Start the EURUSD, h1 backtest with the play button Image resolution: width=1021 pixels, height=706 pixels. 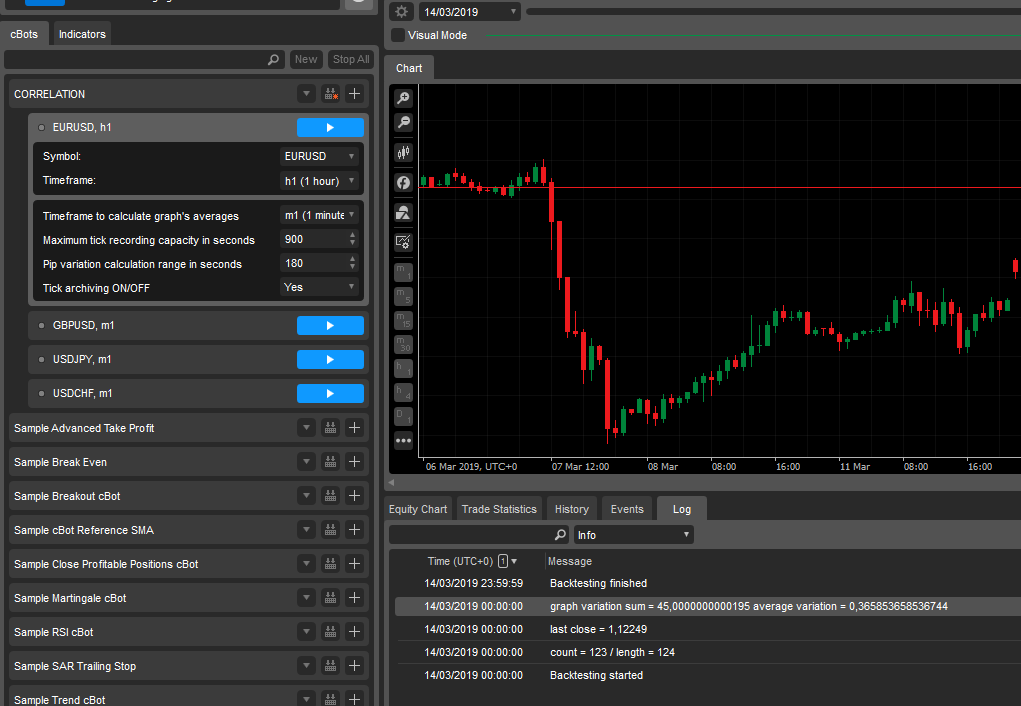330,127
